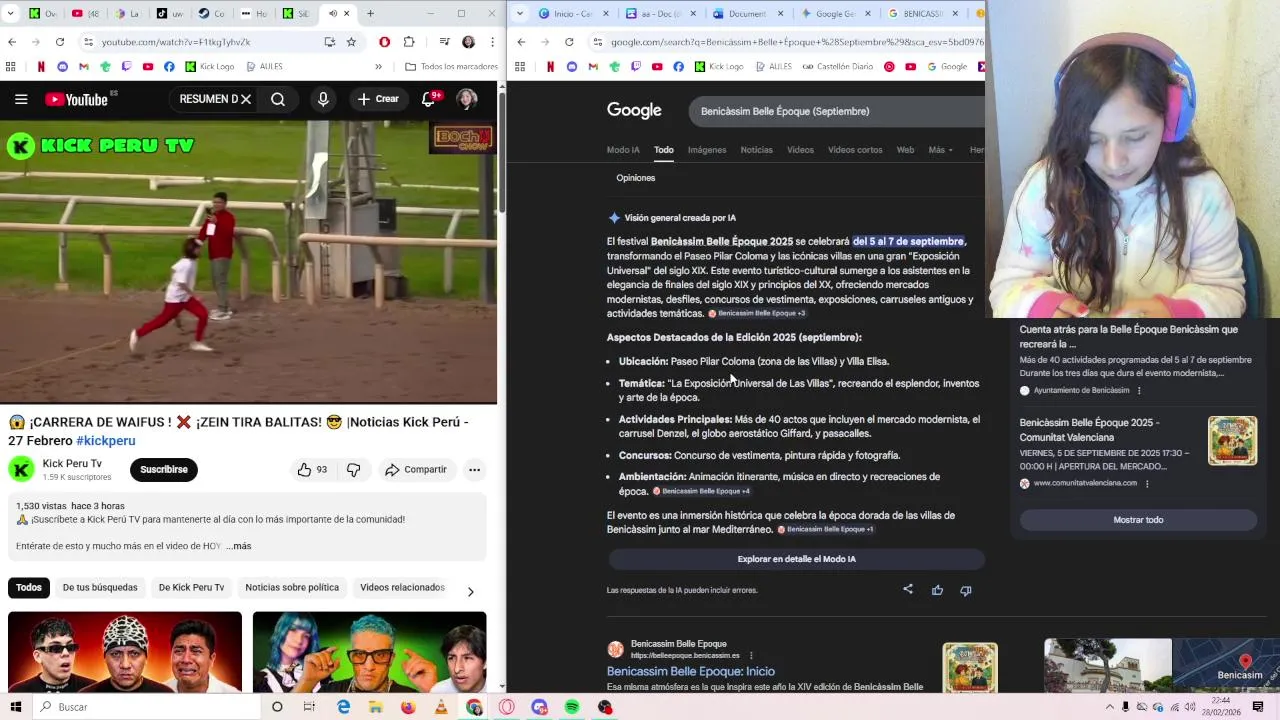The width and height of the screenshot is (1280, 720).
Task: Expand the video description with ...más
Action: 238,546
